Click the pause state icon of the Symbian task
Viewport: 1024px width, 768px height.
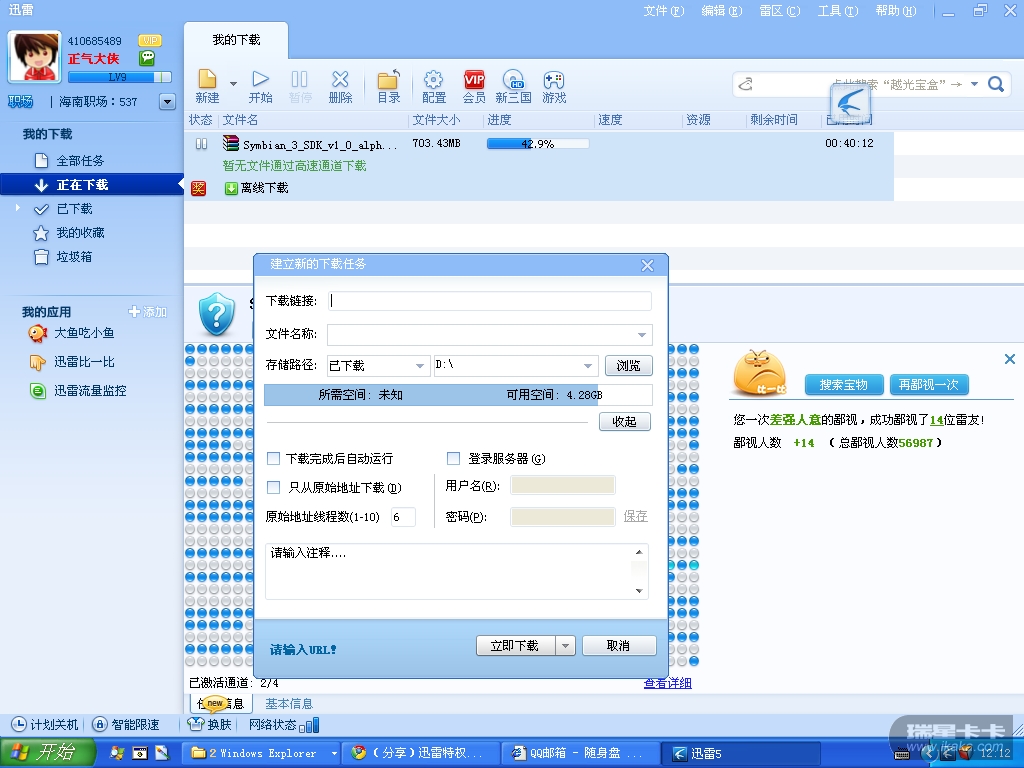tap(201, 144)
